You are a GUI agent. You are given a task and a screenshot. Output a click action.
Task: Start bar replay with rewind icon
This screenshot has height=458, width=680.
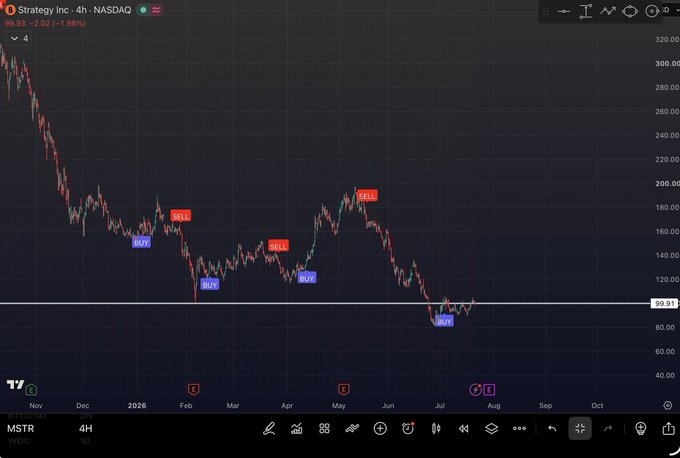[x=464, y=429]
